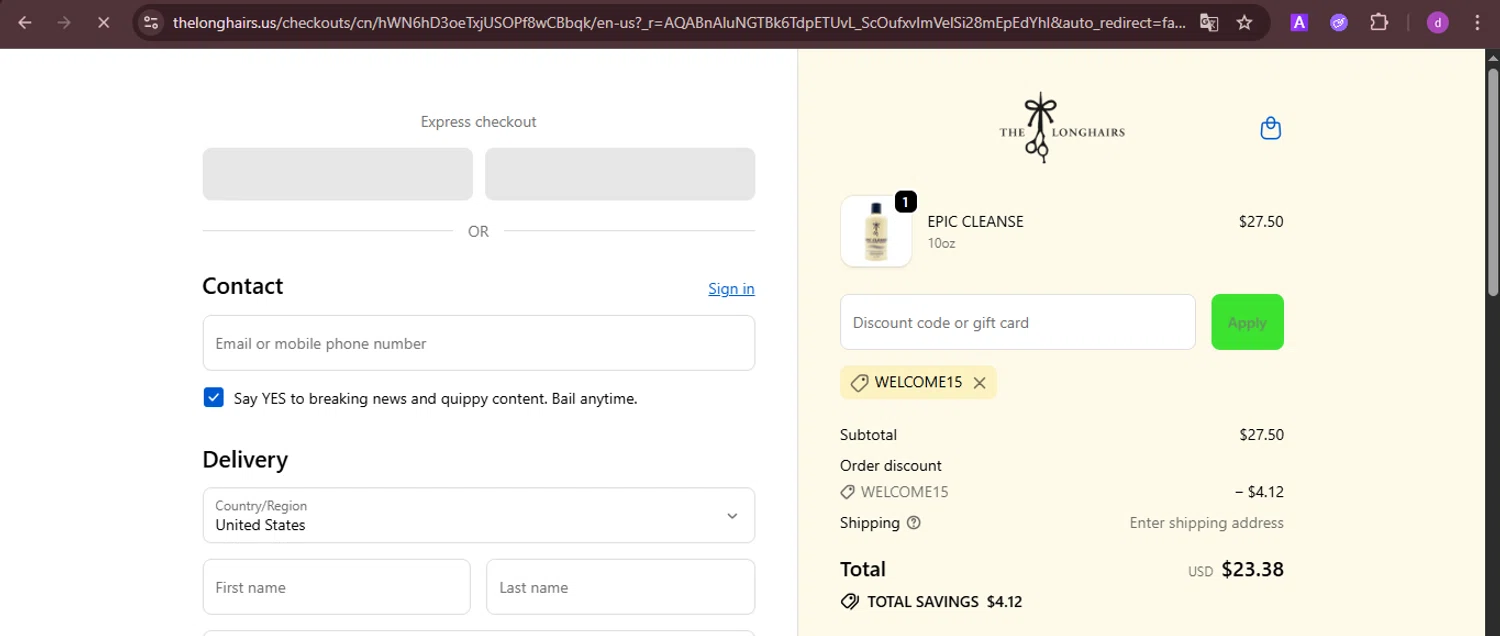Bookmark this page with the star
1500x636 pixels.
pyautogui.click(x=1245, y=22)
